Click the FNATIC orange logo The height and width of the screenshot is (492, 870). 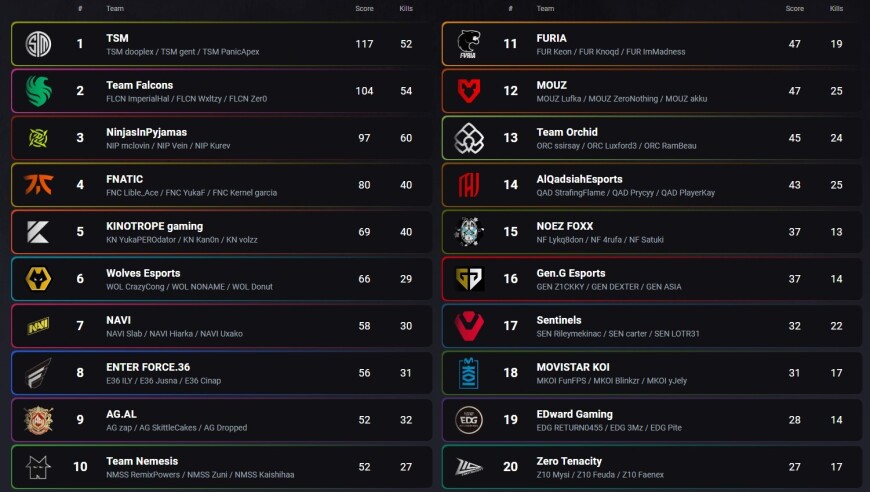point(38,185)
